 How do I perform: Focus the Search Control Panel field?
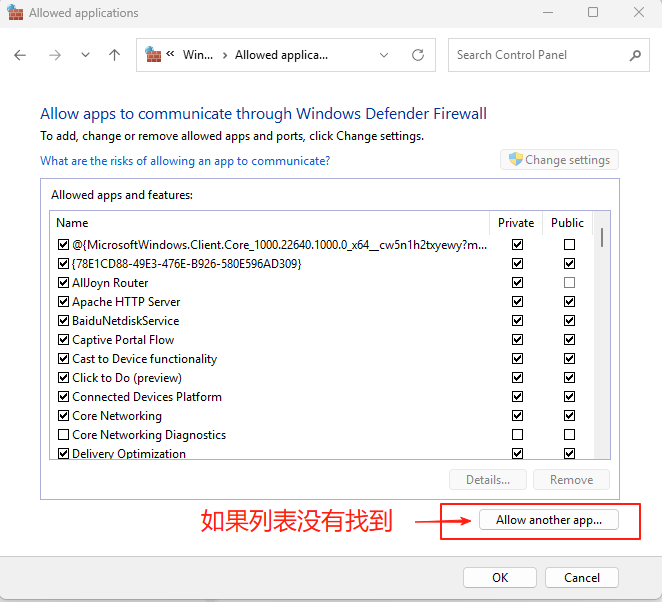tap(548, 55)
